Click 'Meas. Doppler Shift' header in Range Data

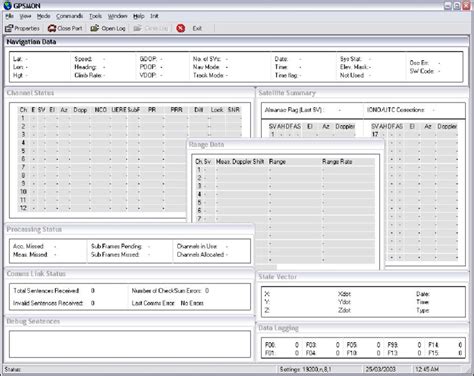[240, 162]
